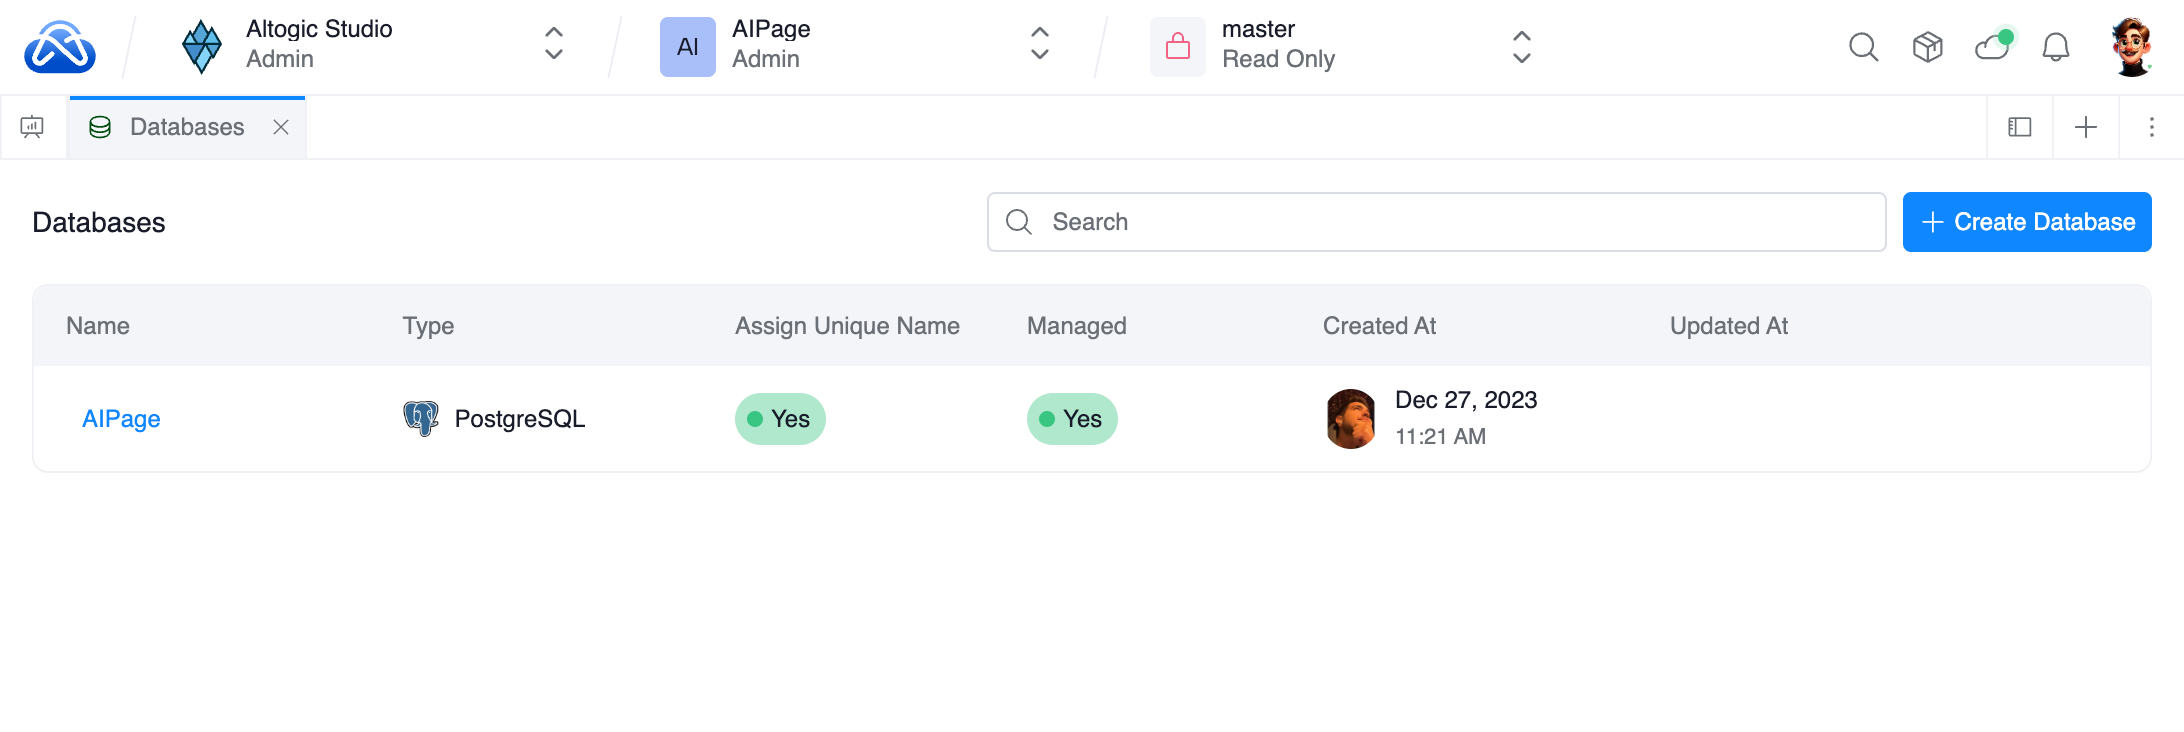This screenshot has width=2184, height=732.
Task: Close the Databases tab
Action: [281, 127]
